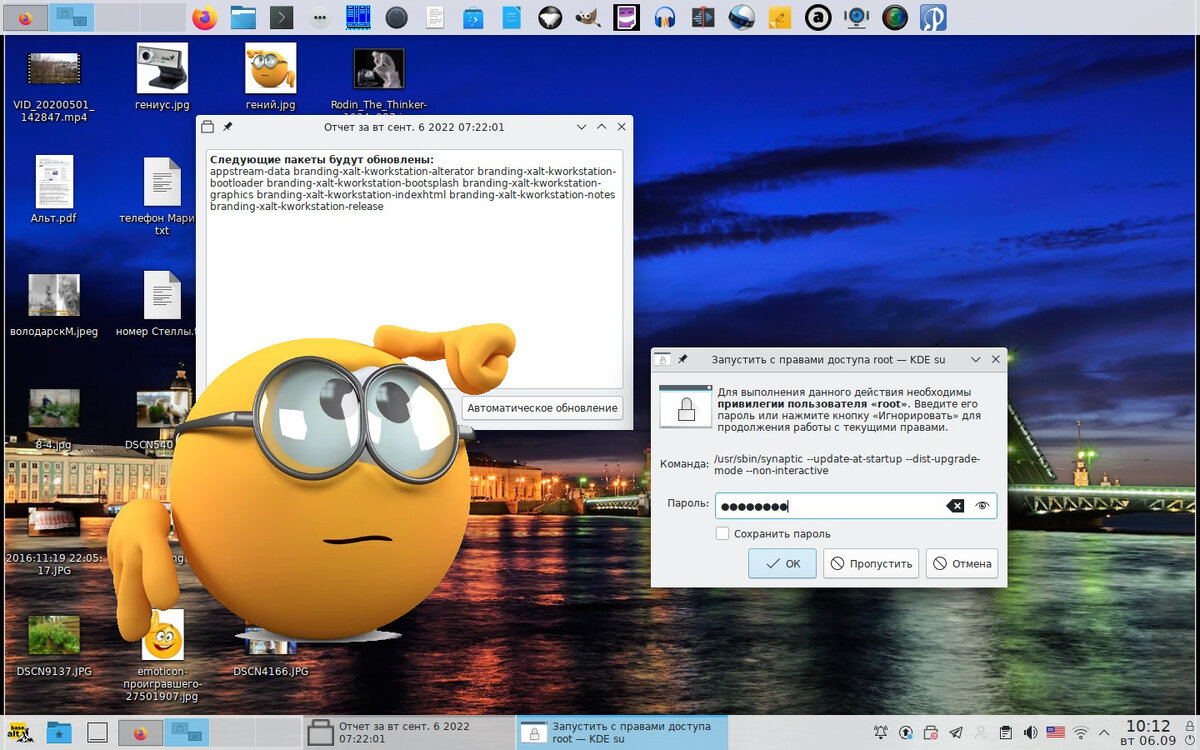The image size is (1200, 750).
Task: Click the show desktop icon in bottom panel
Action: [97, 733]
